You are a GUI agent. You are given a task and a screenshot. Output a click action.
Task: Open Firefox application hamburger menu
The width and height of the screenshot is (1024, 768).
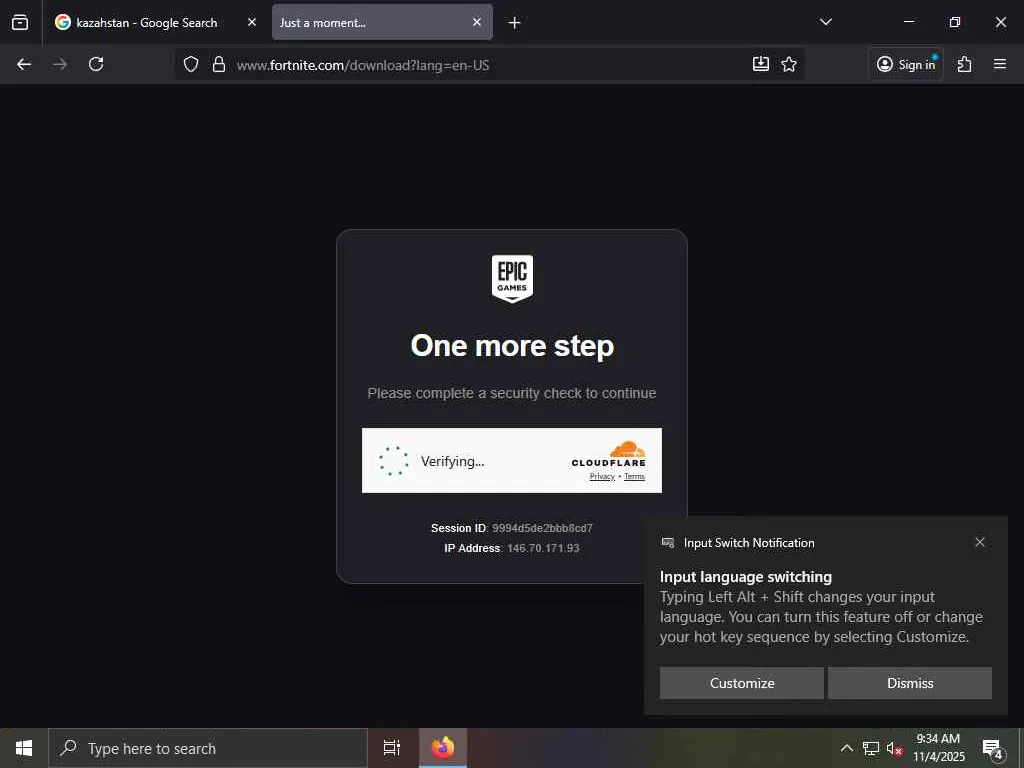click(1000, 64)
